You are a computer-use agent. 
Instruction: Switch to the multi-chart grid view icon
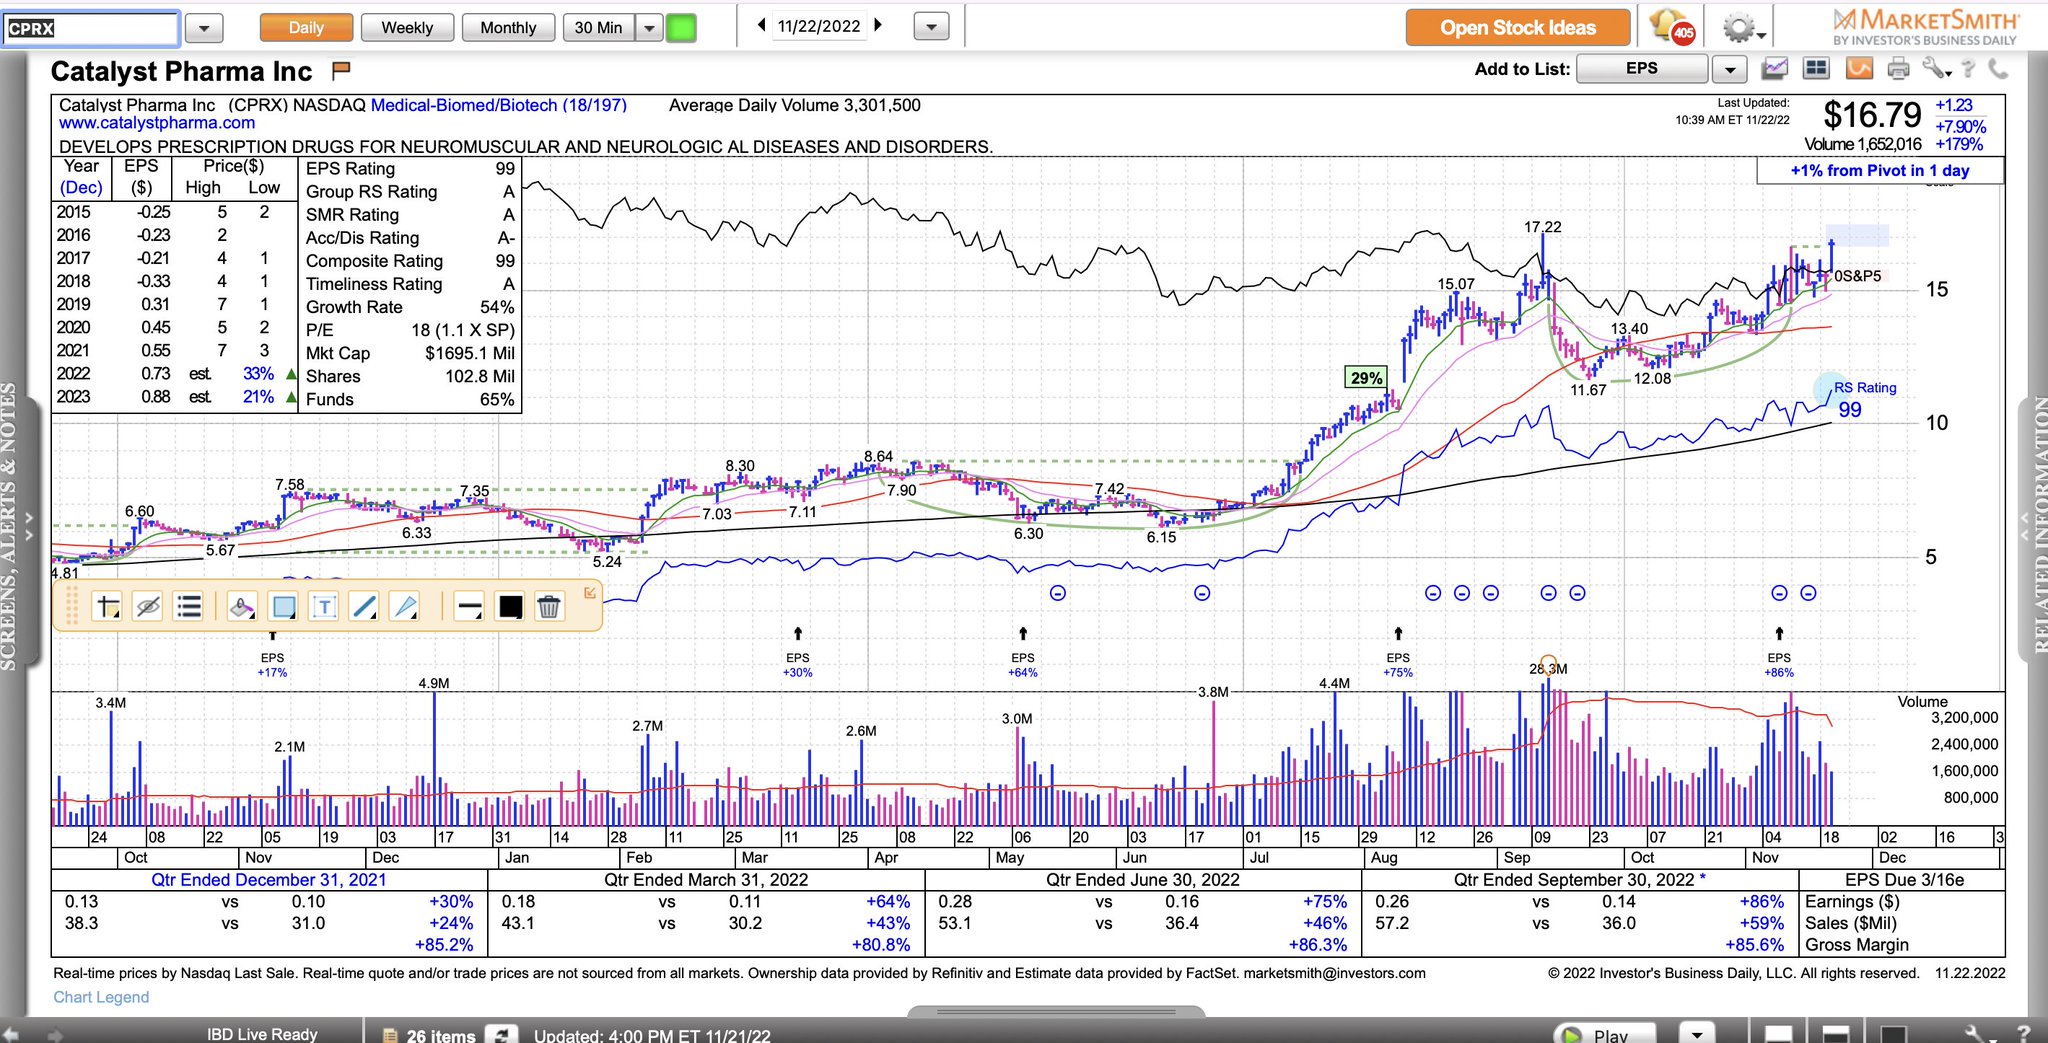[1816, 69]
